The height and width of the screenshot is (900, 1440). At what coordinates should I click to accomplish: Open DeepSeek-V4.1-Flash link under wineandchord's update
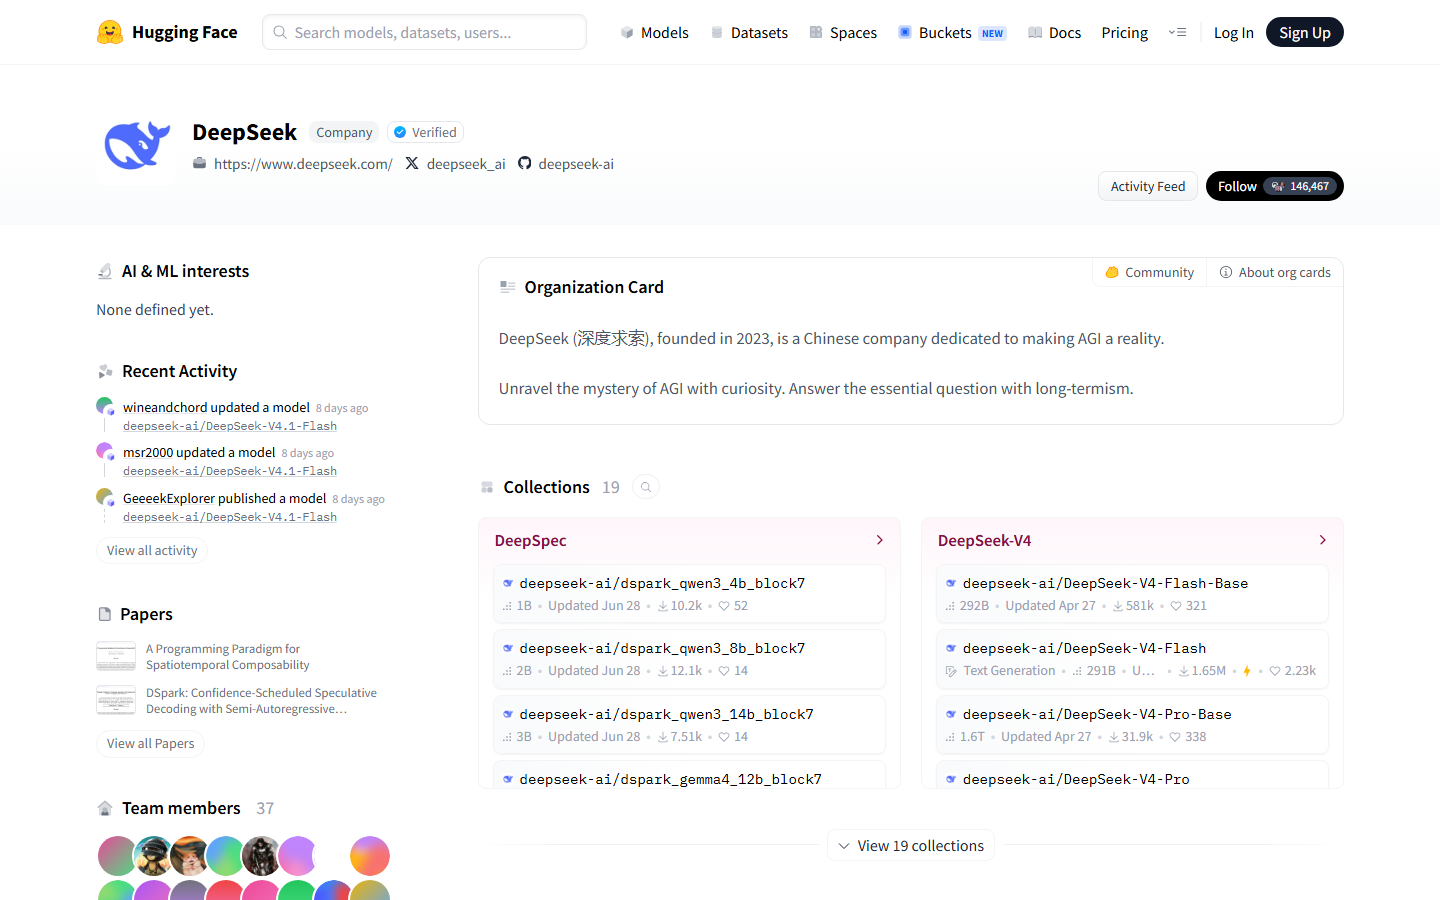coord(230,426)
